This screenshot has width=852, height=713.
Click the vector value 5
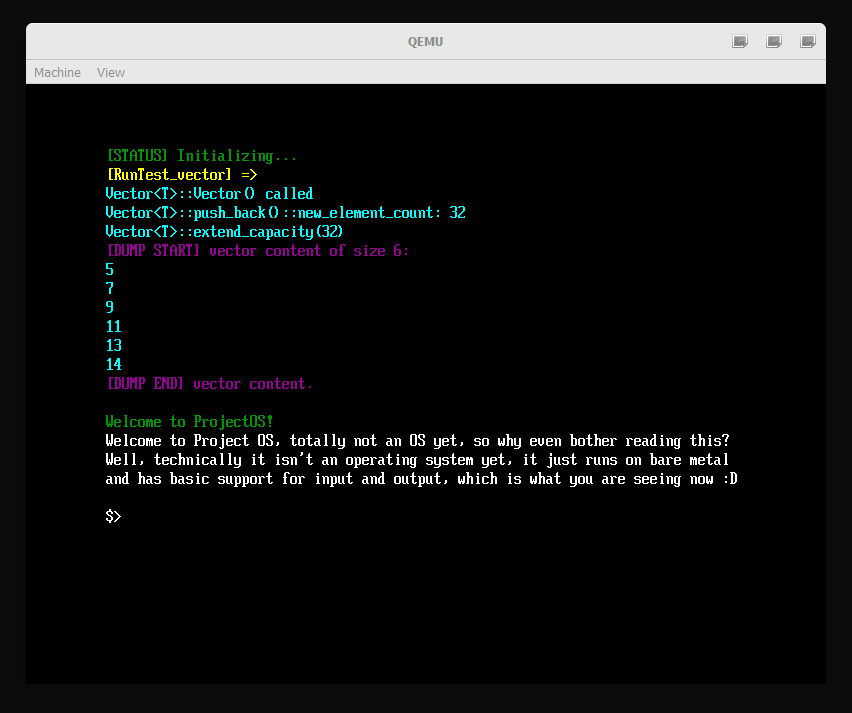click(109, 270)
